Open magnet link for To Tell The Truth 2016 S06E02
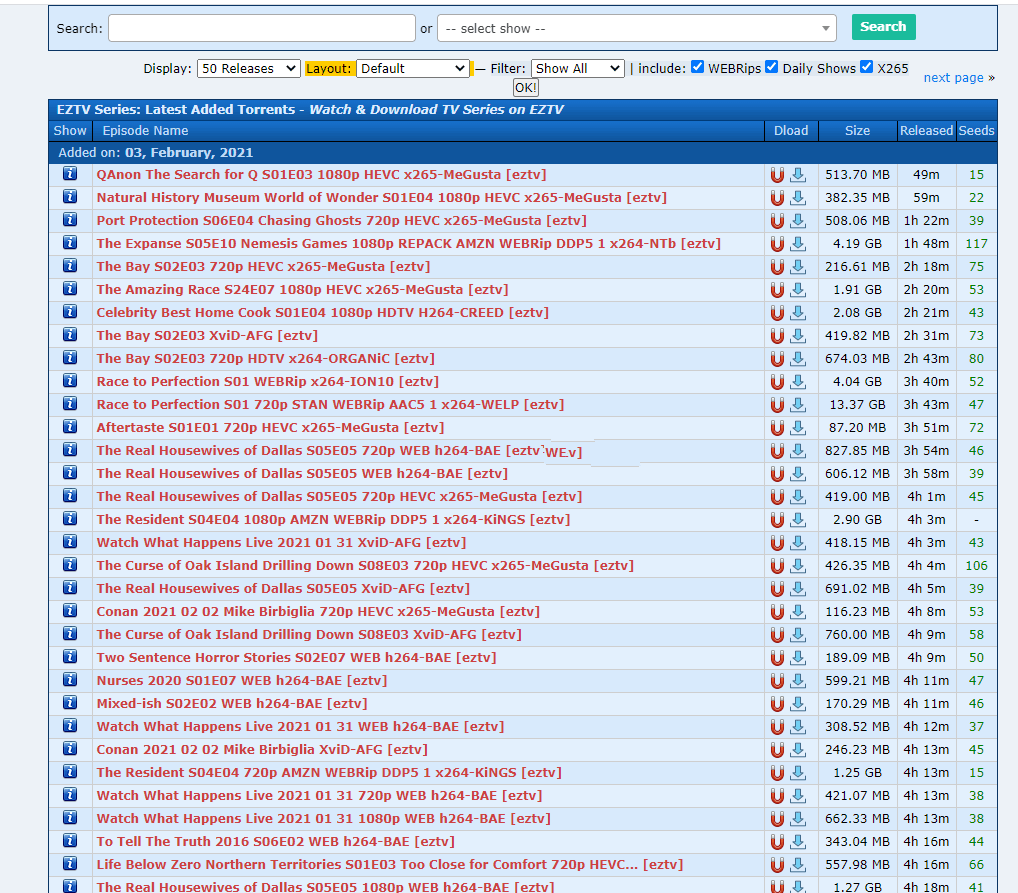 [x=777, y=842]
